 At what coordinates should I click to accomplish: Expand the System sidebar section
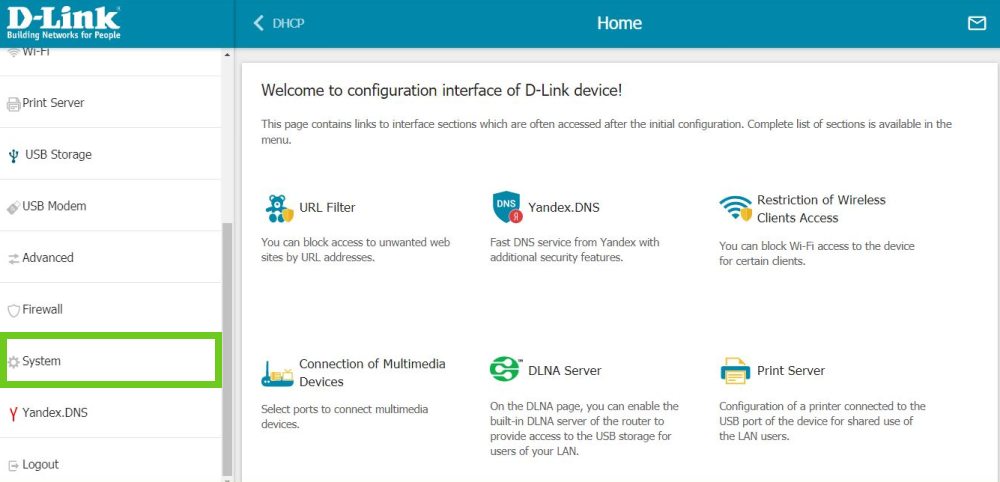pos(42,361)
